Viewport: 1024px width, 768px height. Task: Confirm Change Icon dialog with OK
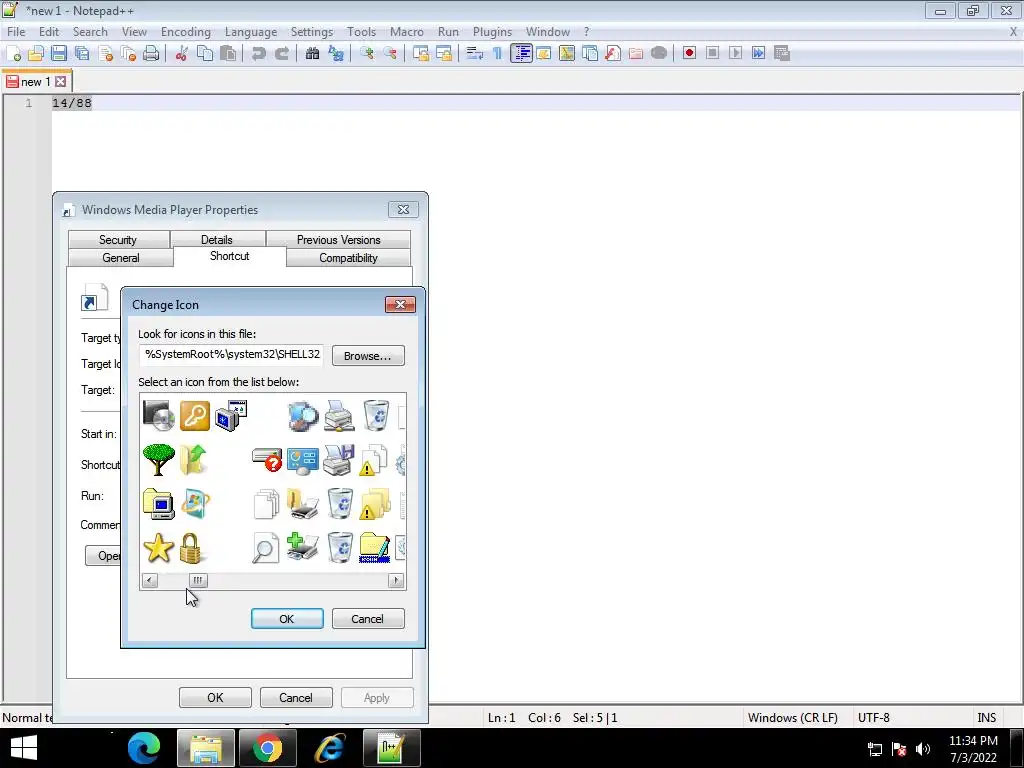(x=287, y=618)
